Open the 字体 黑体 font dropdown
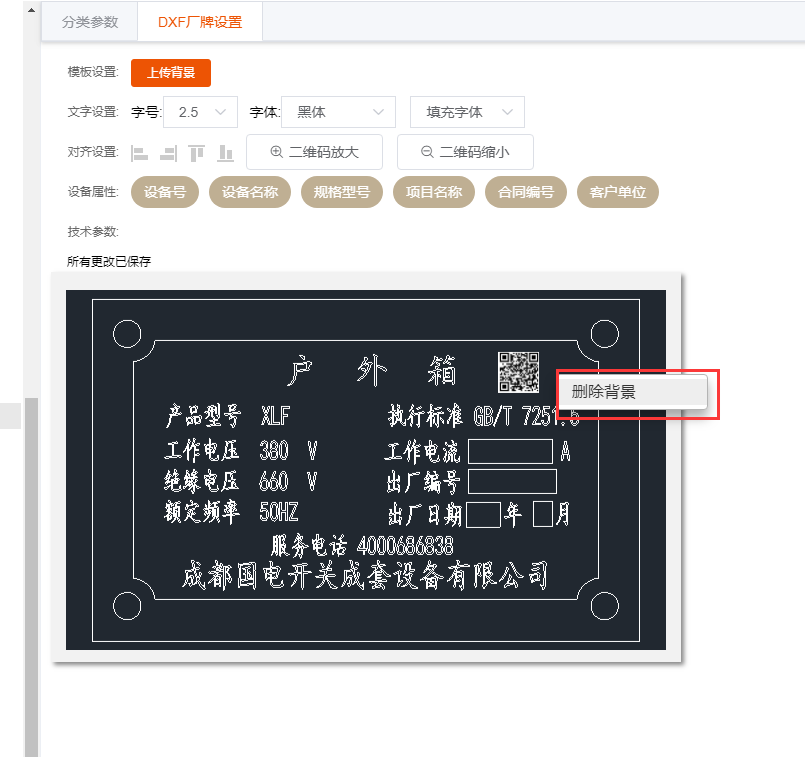This screenshot has height=757, width=805. tap(339, 112)
